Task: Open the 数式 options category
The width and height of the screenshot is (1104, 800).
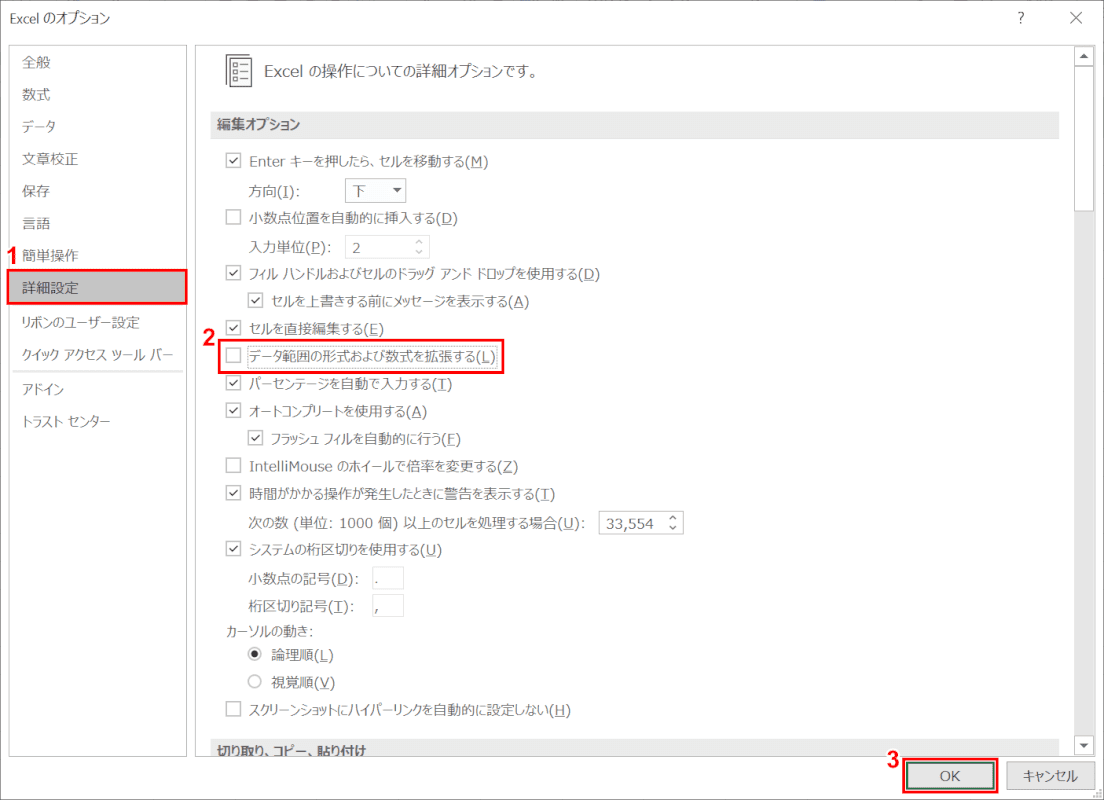Action: (x=97, y=94)
